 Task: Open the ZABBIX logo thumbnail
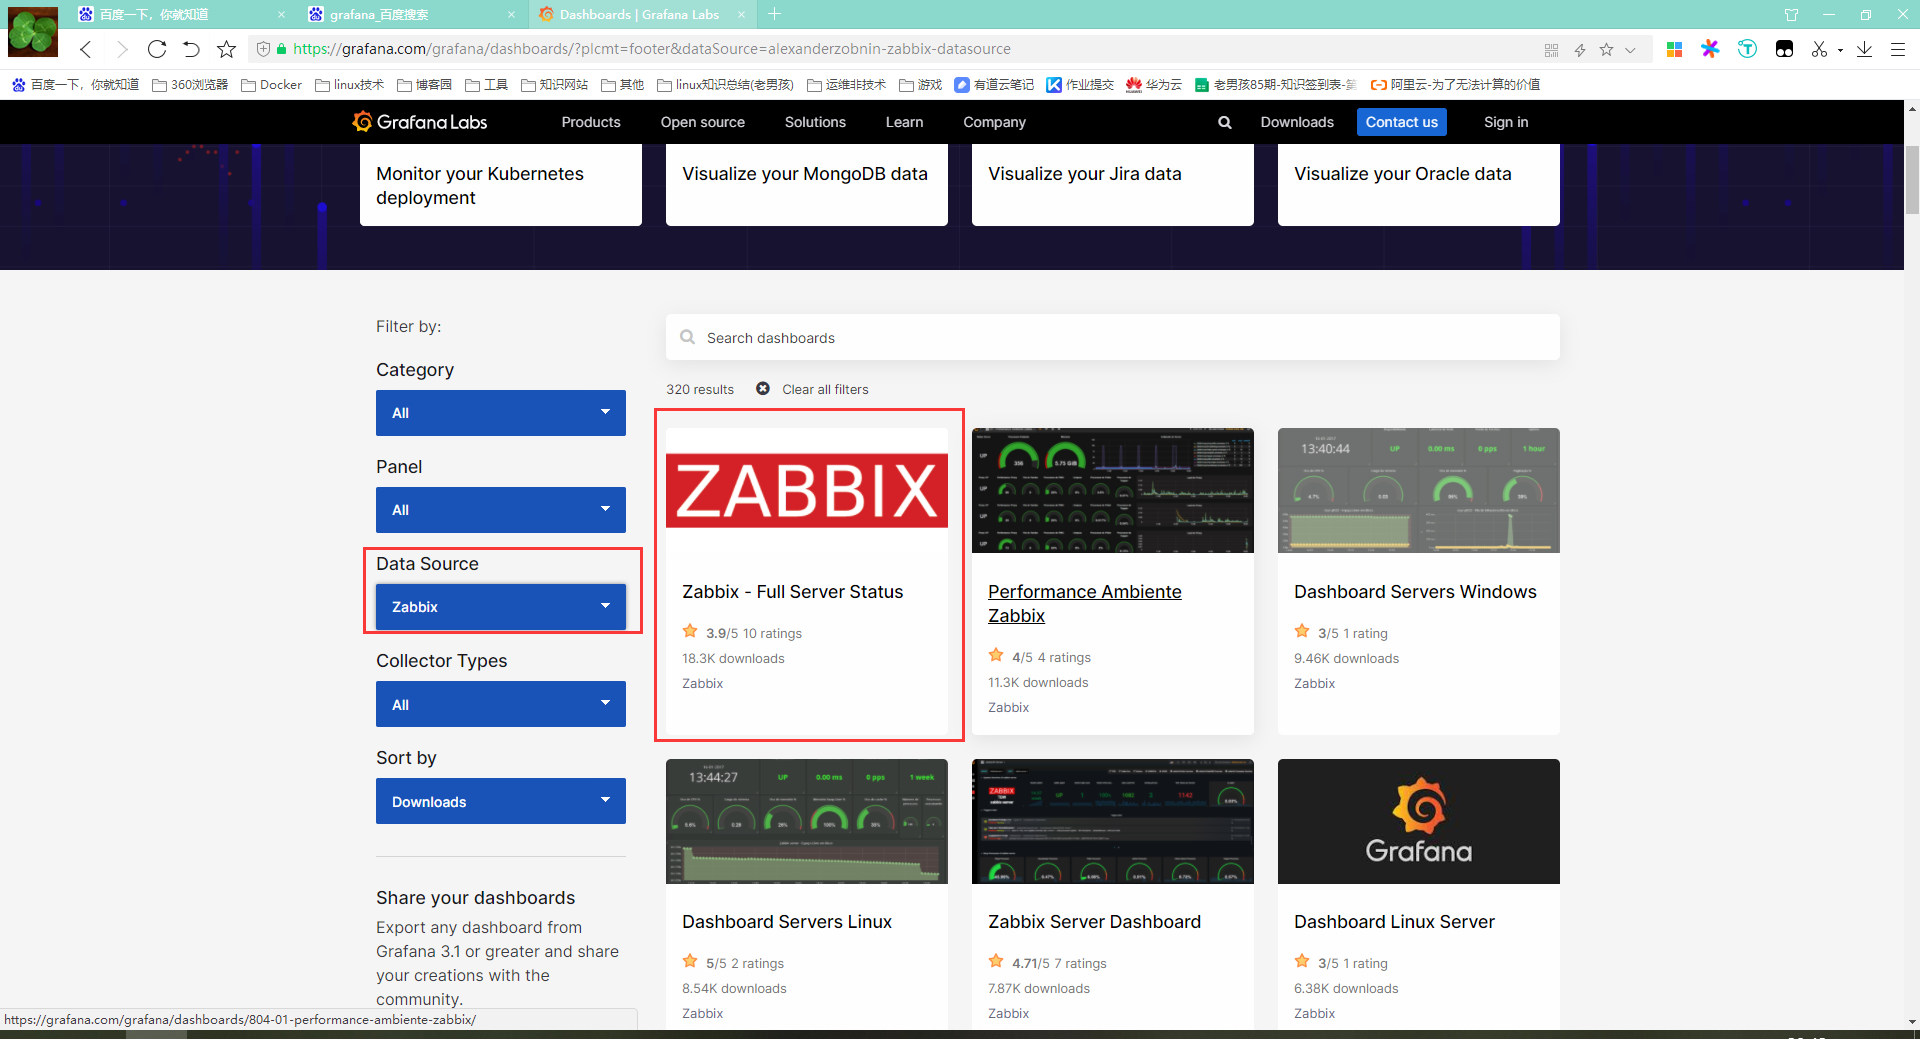pos(807,491)
